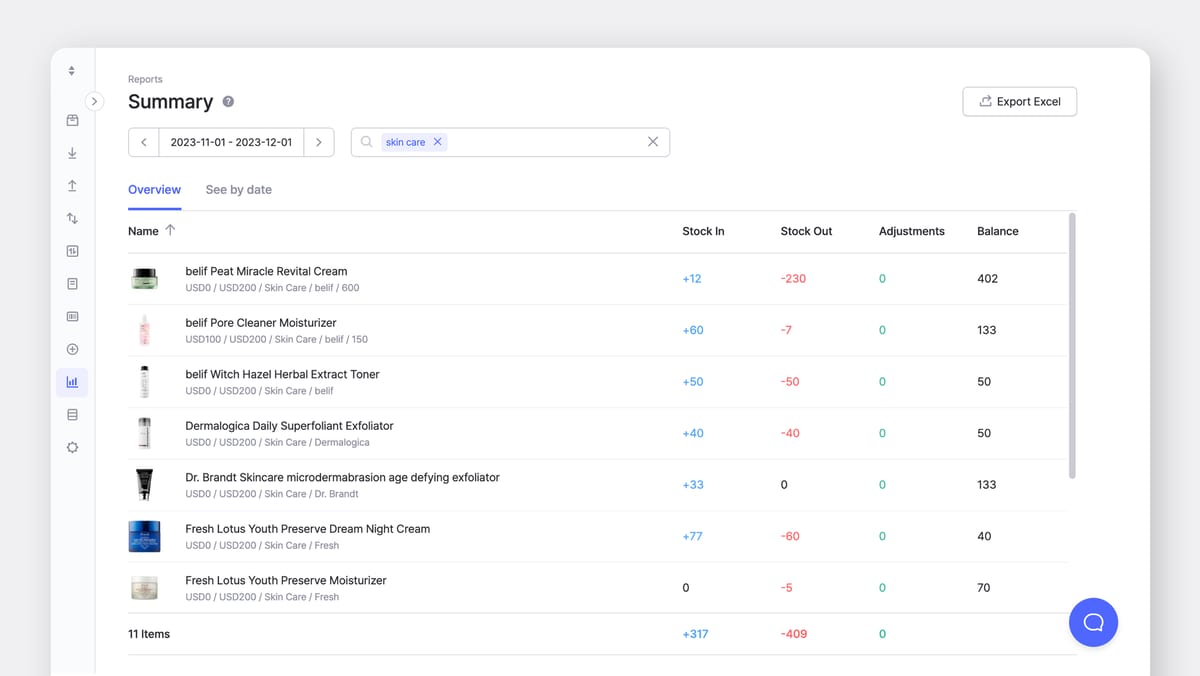The width and height of the screenshot is (1200, 676).
Task: Open the settings gear icon in sidebar
Action: (72, 447)
